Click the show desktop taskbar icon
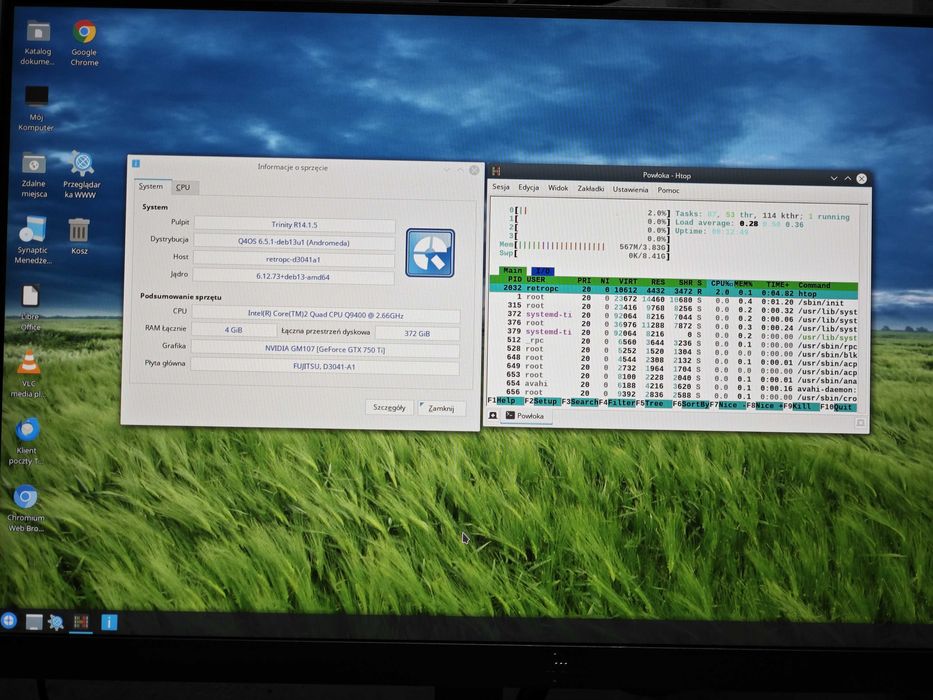This screenshot has height=700, width=933. [34, 622]
